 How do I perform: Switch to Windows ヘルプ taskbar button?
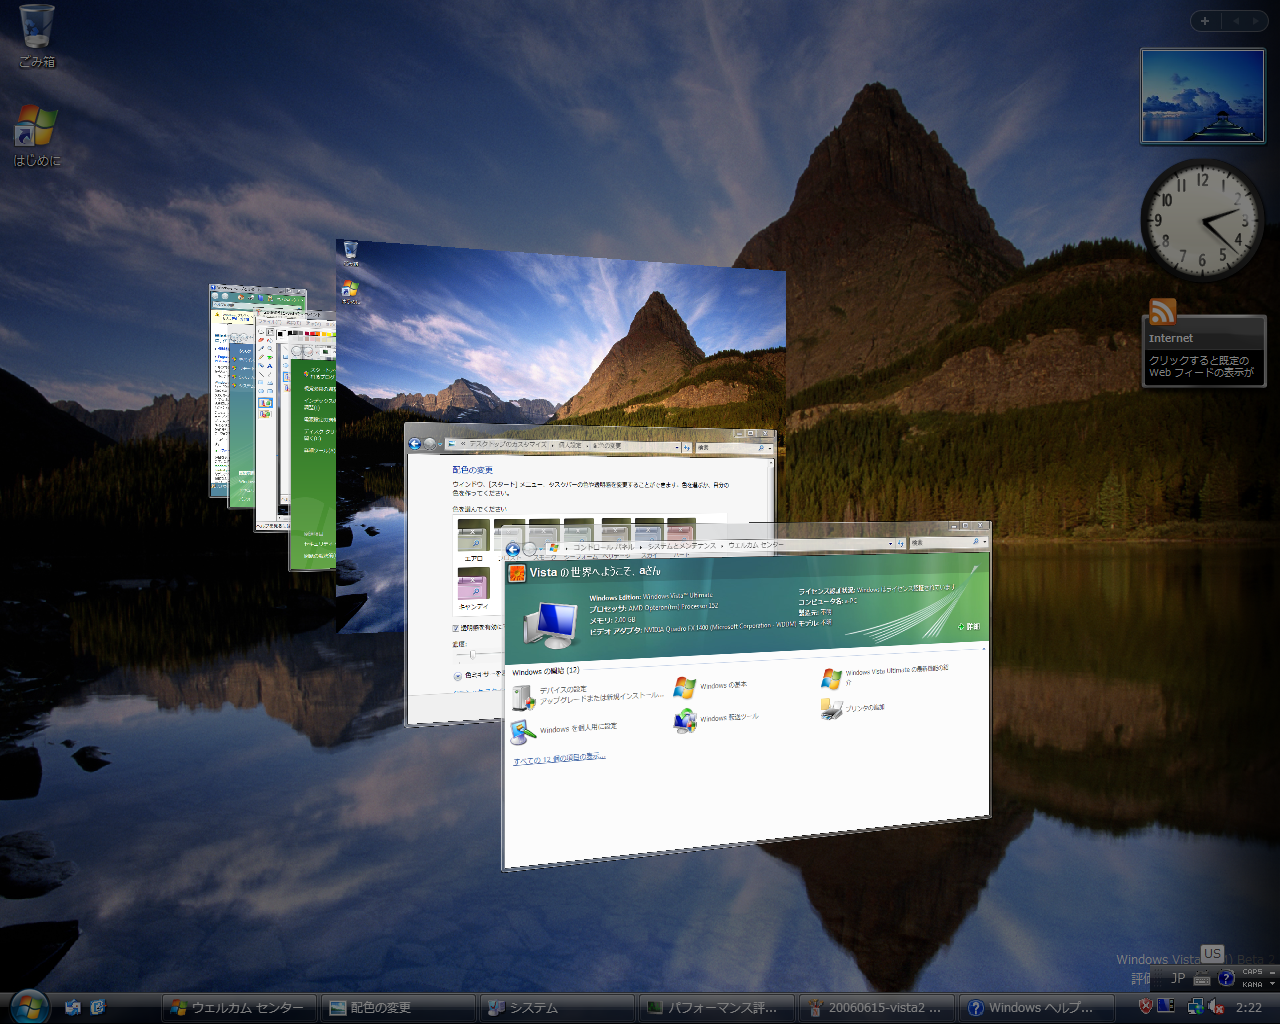pyautogui.click(x=1035, y=1007)
